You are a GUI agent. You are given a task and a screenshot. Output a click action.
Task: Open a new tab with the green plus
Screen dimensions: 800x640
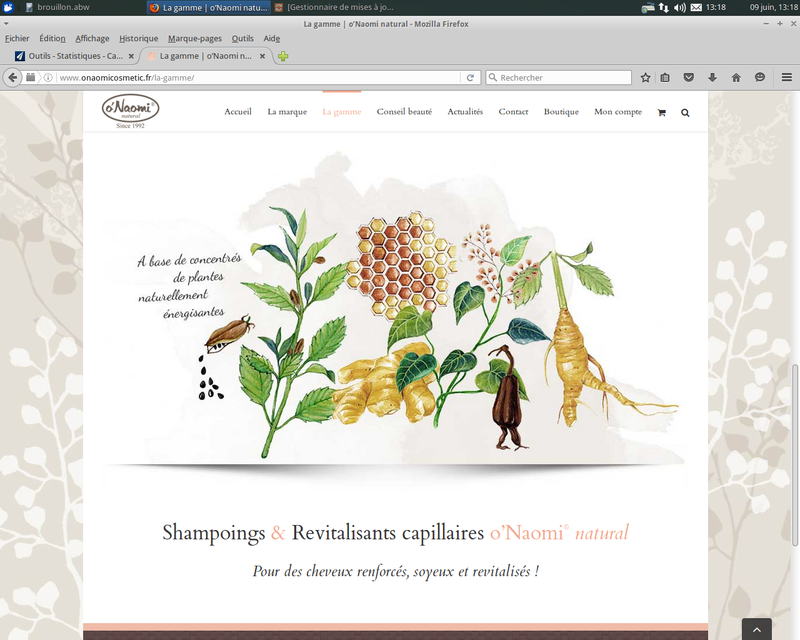point(283,56)
